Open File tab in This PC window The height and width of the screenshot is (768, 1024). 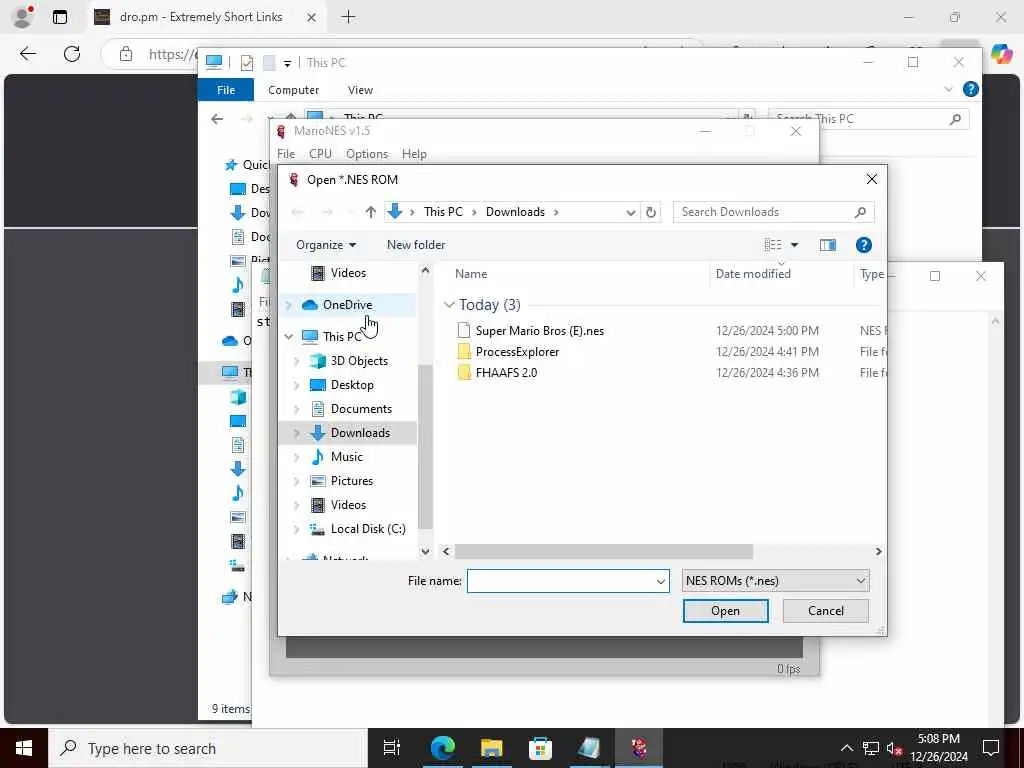coord(226,90)
